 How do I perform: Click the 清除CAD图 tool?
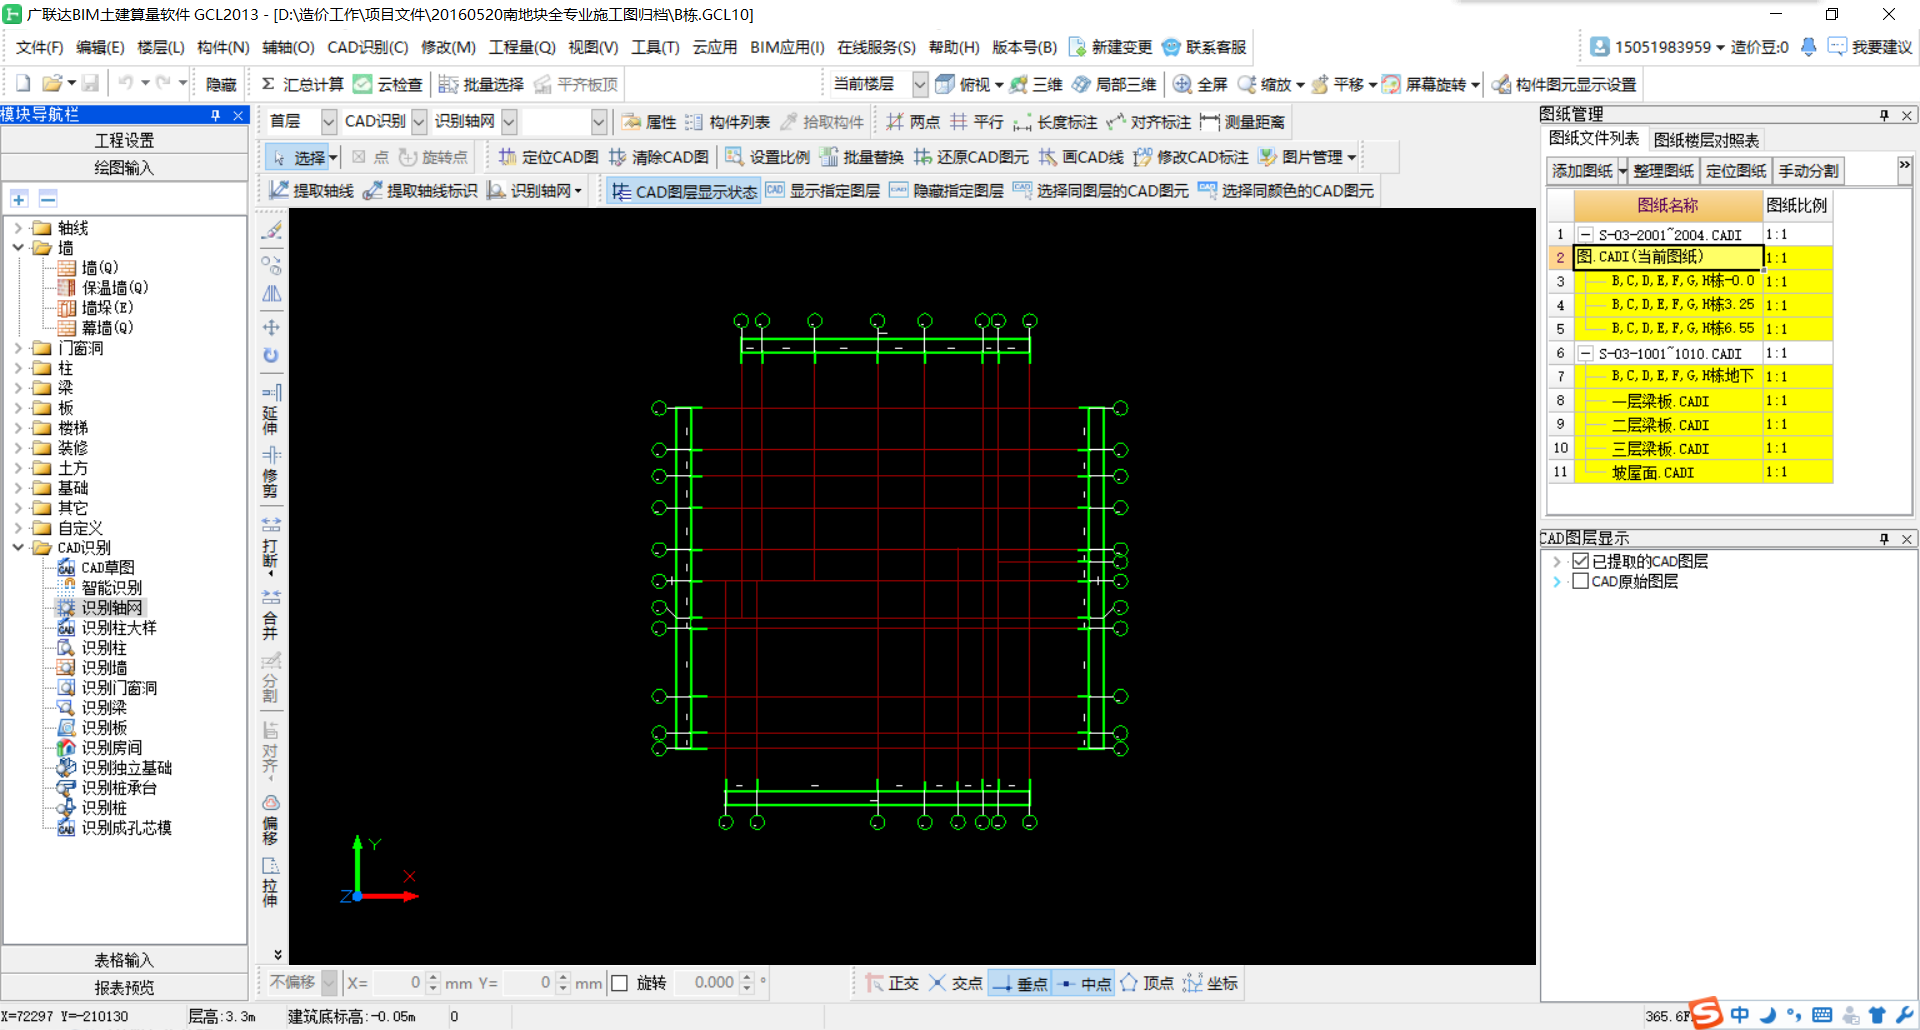coord(659,157)
